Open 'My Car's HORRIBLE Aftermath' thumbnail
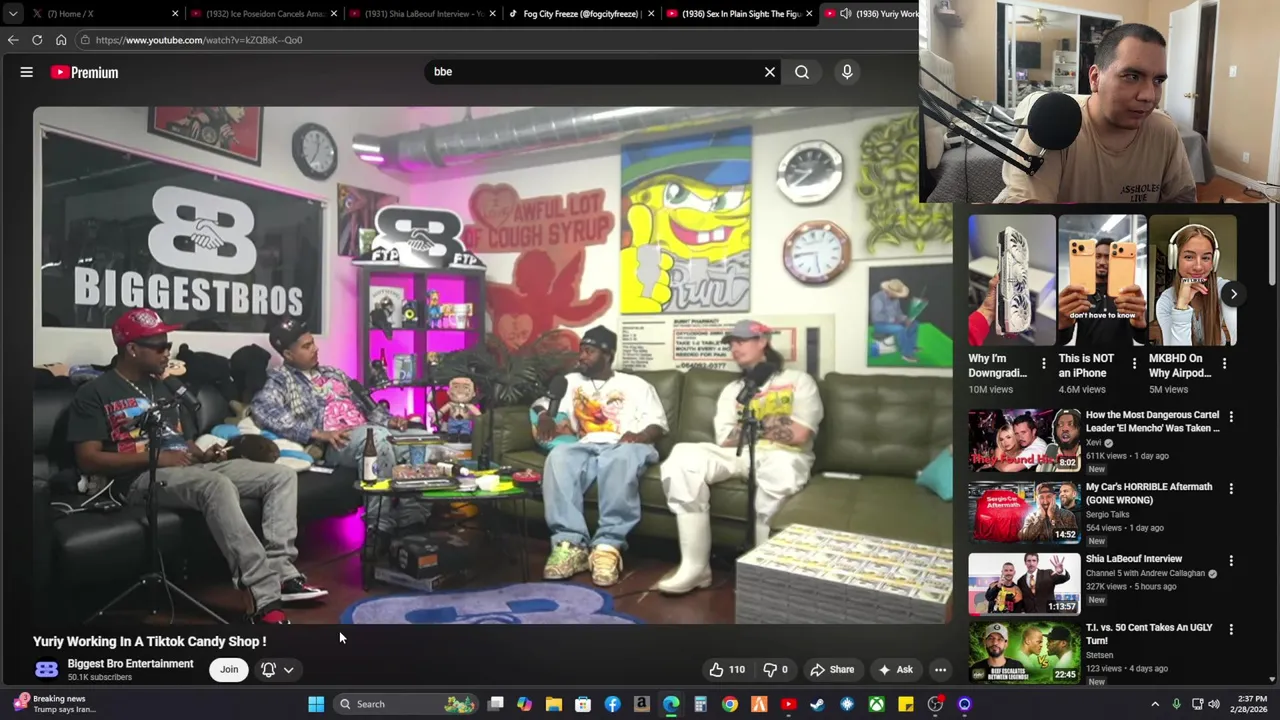This screenshot has width=1280, height=720. click(1024, 513)
